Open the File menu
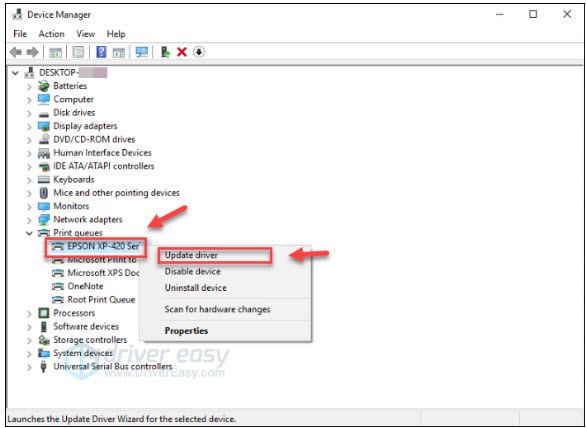 (20, 34)
